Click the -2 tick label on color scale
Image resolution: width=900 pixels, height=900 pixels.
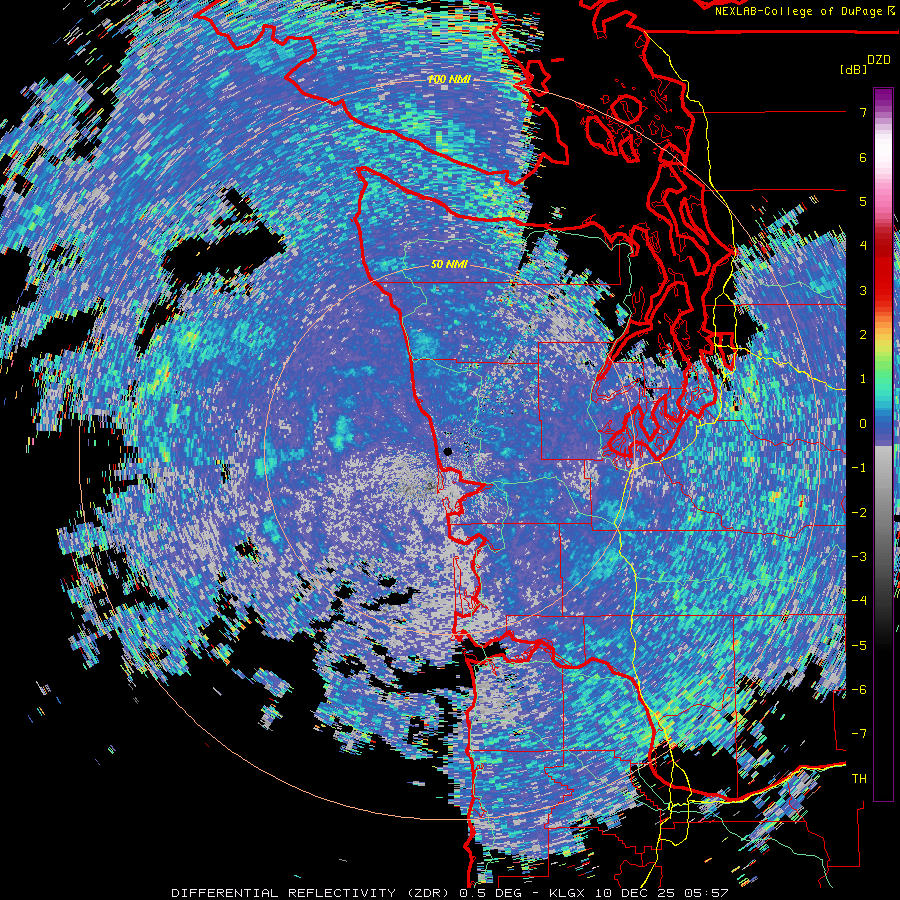(x=859, y=513)
